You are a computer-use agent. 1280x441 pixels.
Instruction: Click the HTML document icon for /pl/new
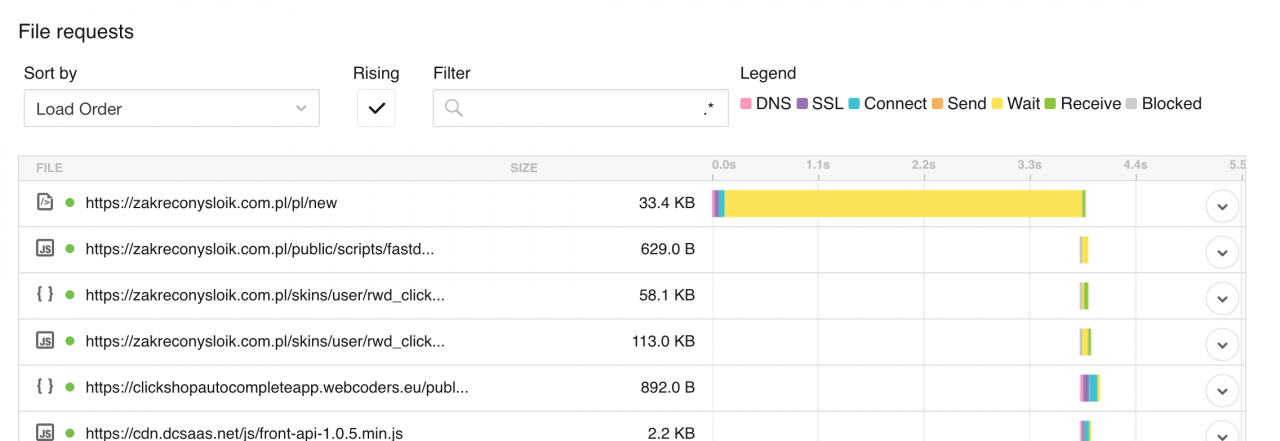[x=44, y=202]
